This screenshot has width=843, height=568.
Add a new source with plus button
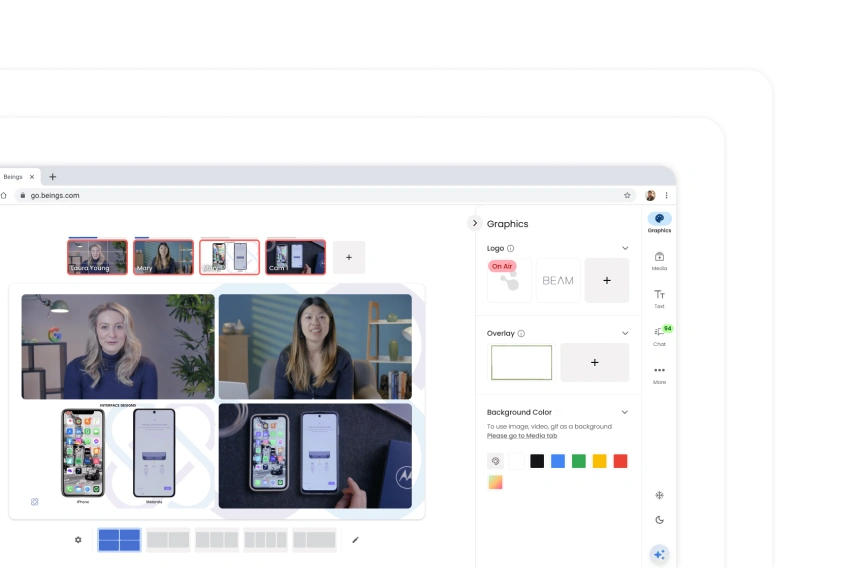point(349,258)
